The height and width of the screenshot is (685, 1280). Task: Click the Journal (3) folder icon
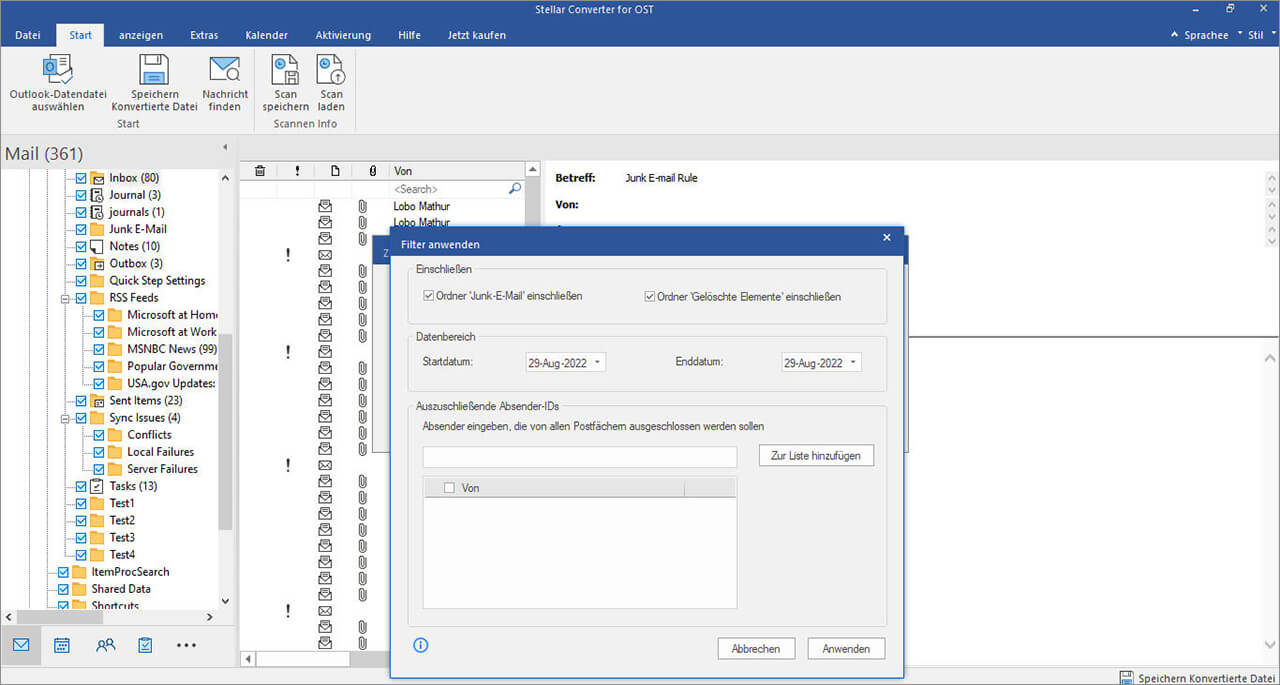pos(98,195)
